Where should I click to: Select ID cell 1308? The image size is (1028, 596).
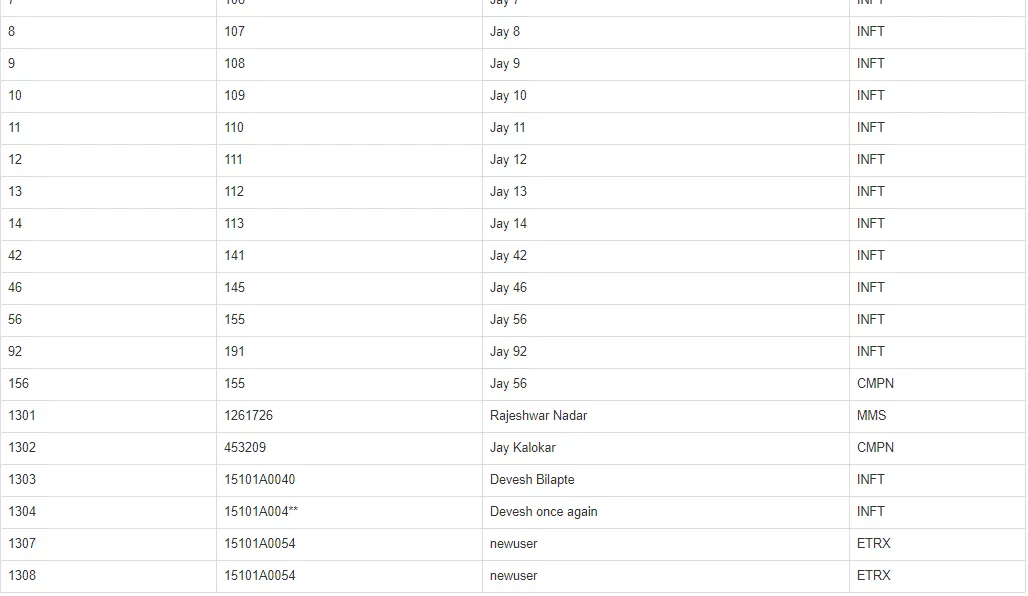tap(108, 576)
